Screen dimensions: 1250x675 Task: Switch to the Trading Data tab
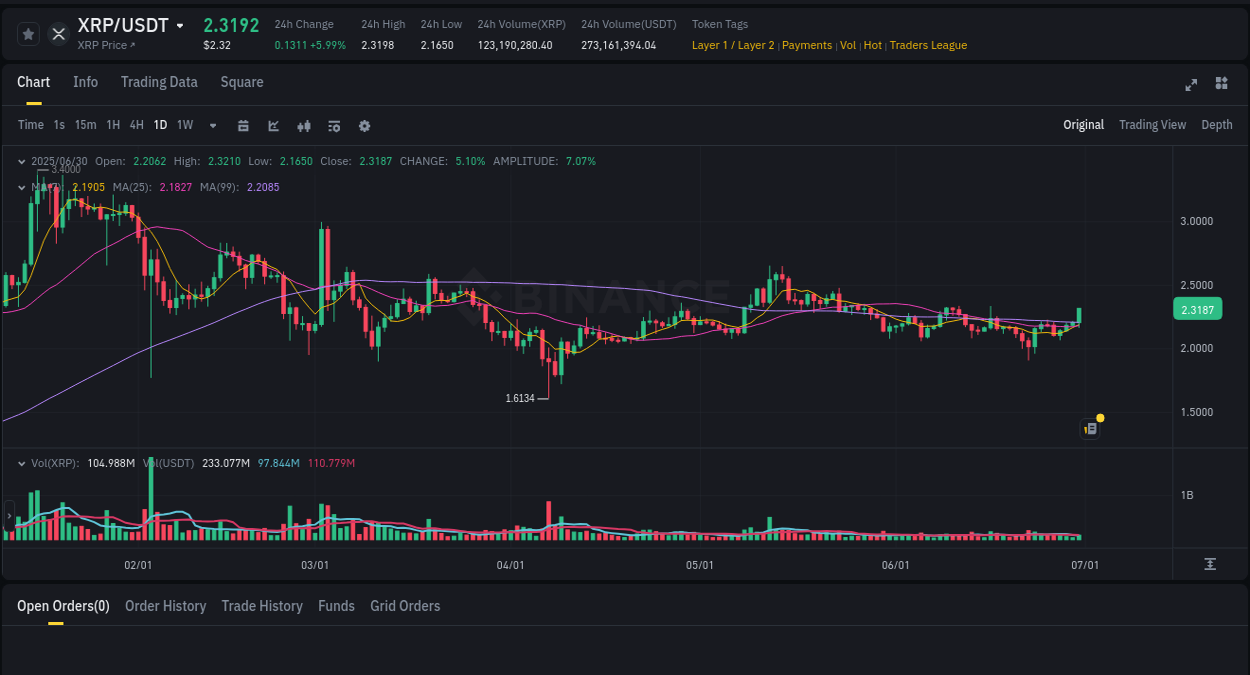pyautogui.click(x=159, y=82)
